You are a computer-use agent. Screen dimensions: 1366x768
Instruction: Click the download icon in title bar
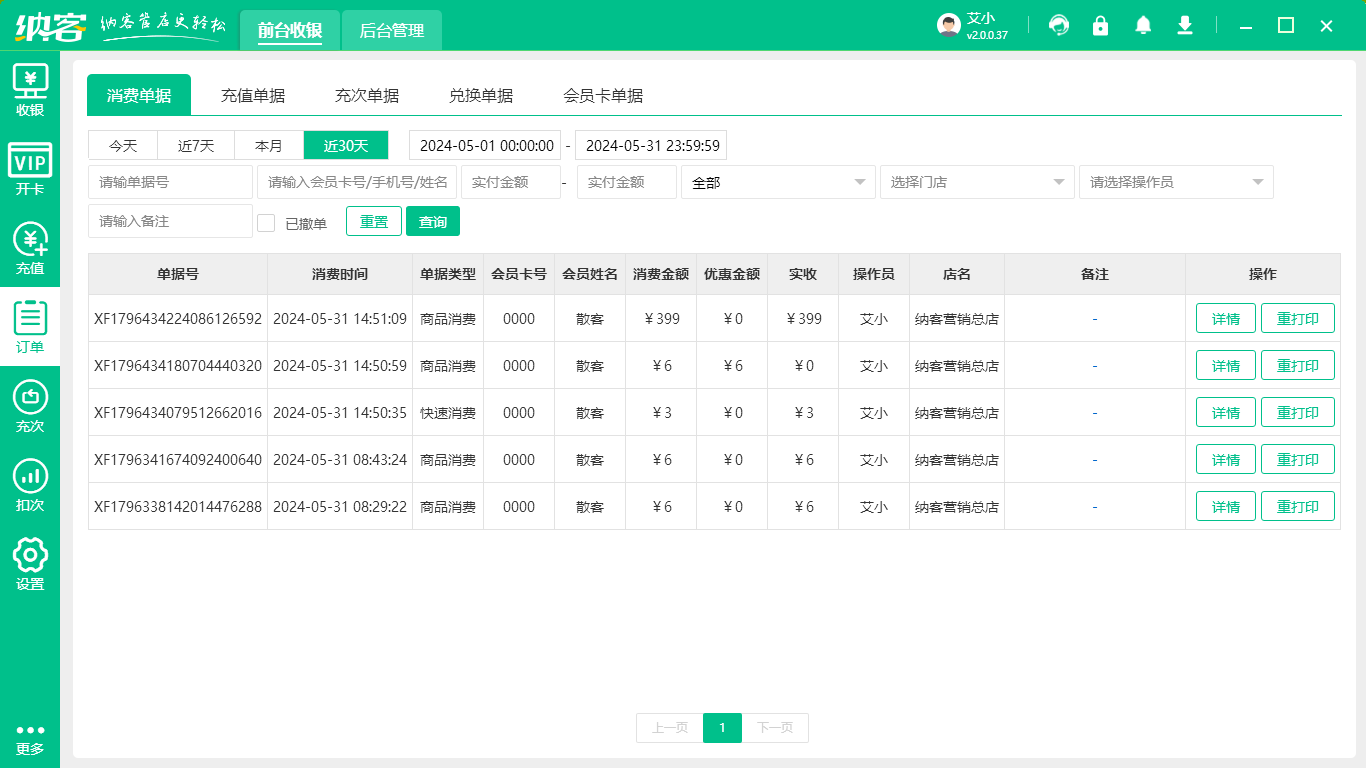[x=1185, y=26]
